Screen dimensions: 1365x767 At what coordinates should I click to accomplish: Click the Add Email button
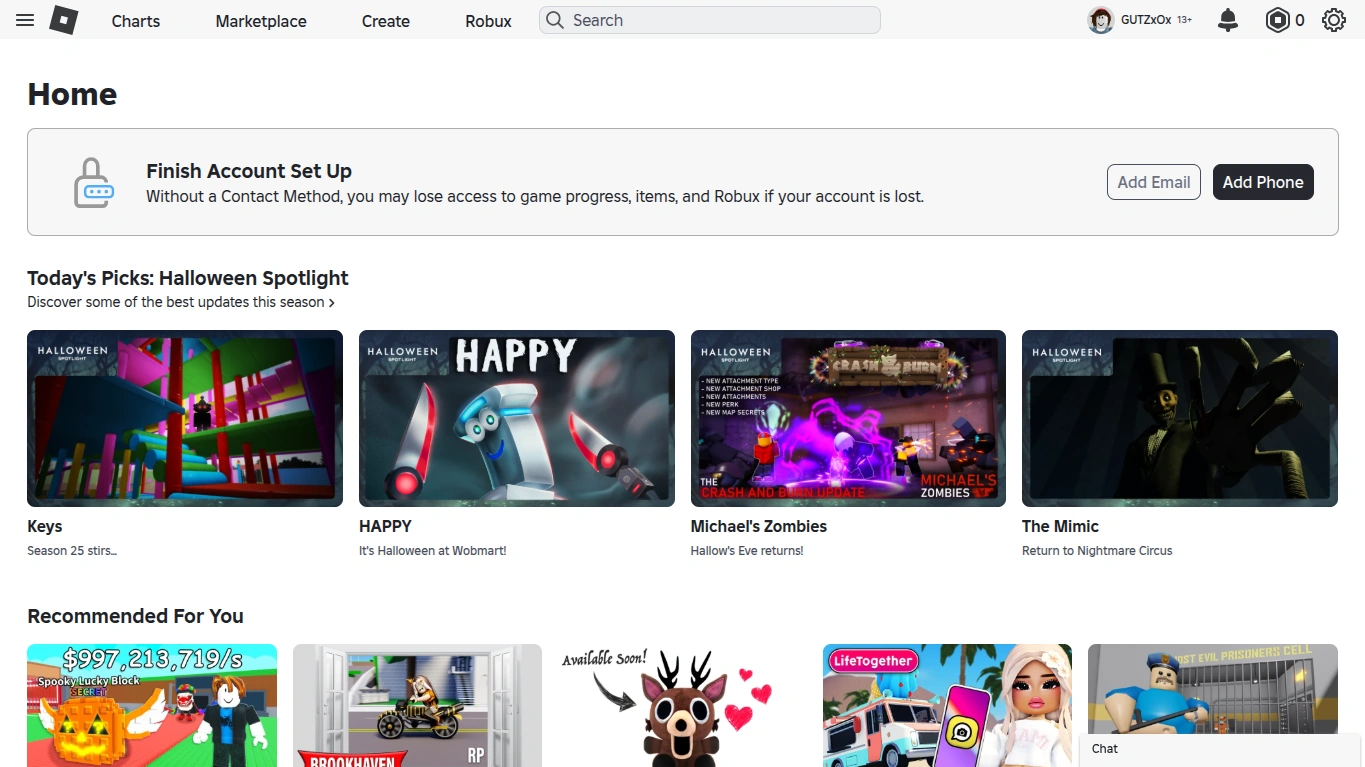[1154, 182]
